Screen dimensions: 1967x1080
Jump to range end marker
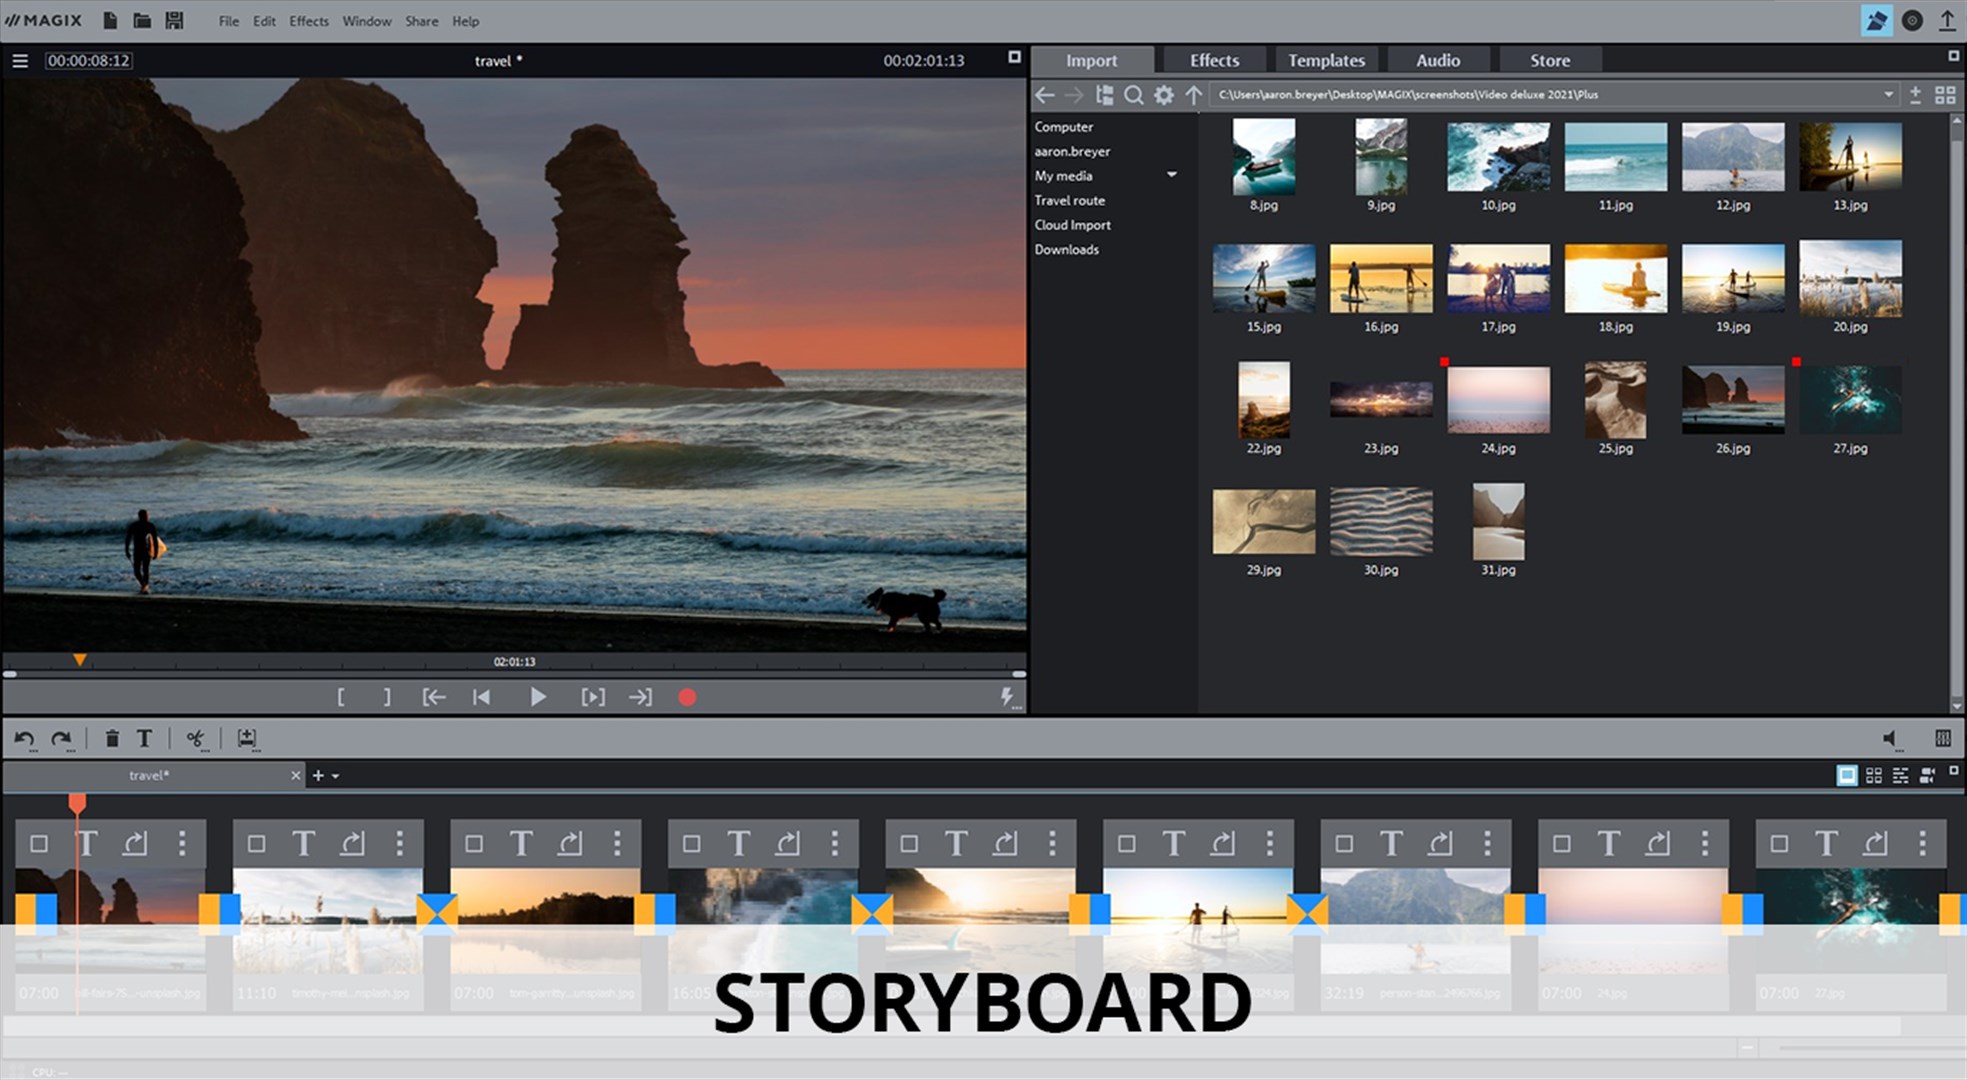[640, 697]
